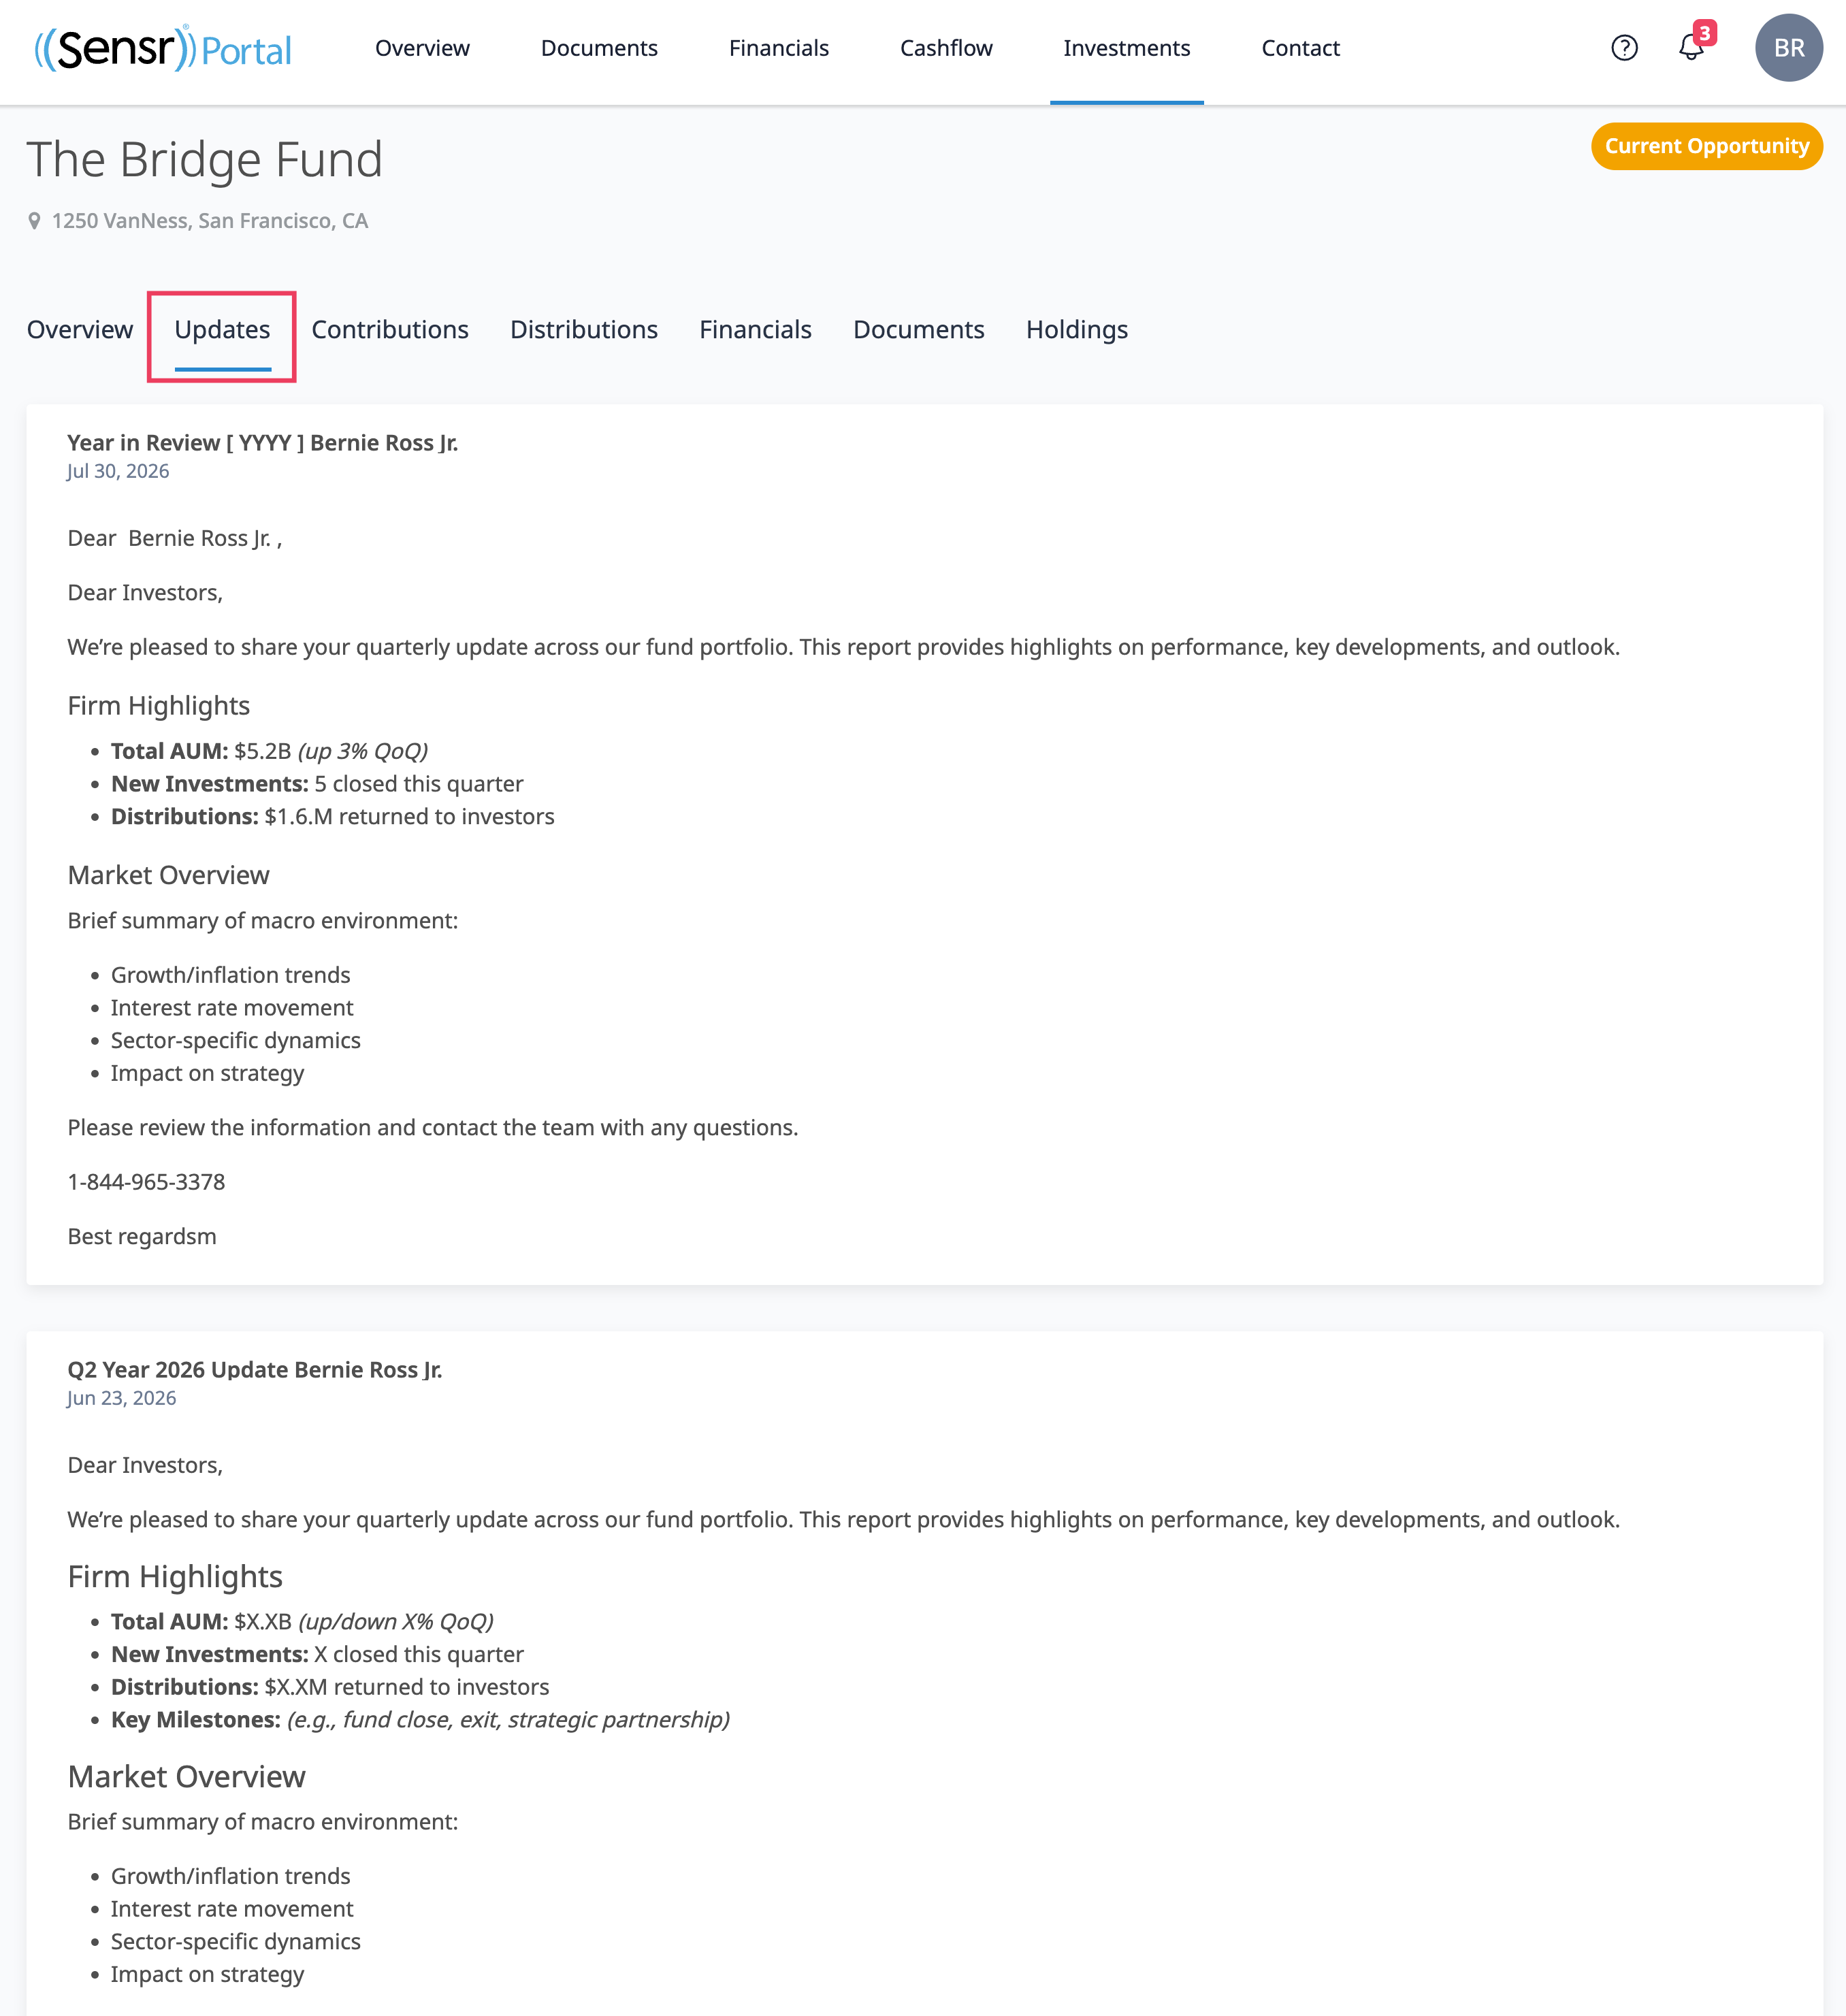The height and width of the screenshot is (2016, 1846).
Task: Switch to the Contributions tab
Action: [x=390, y=329]
